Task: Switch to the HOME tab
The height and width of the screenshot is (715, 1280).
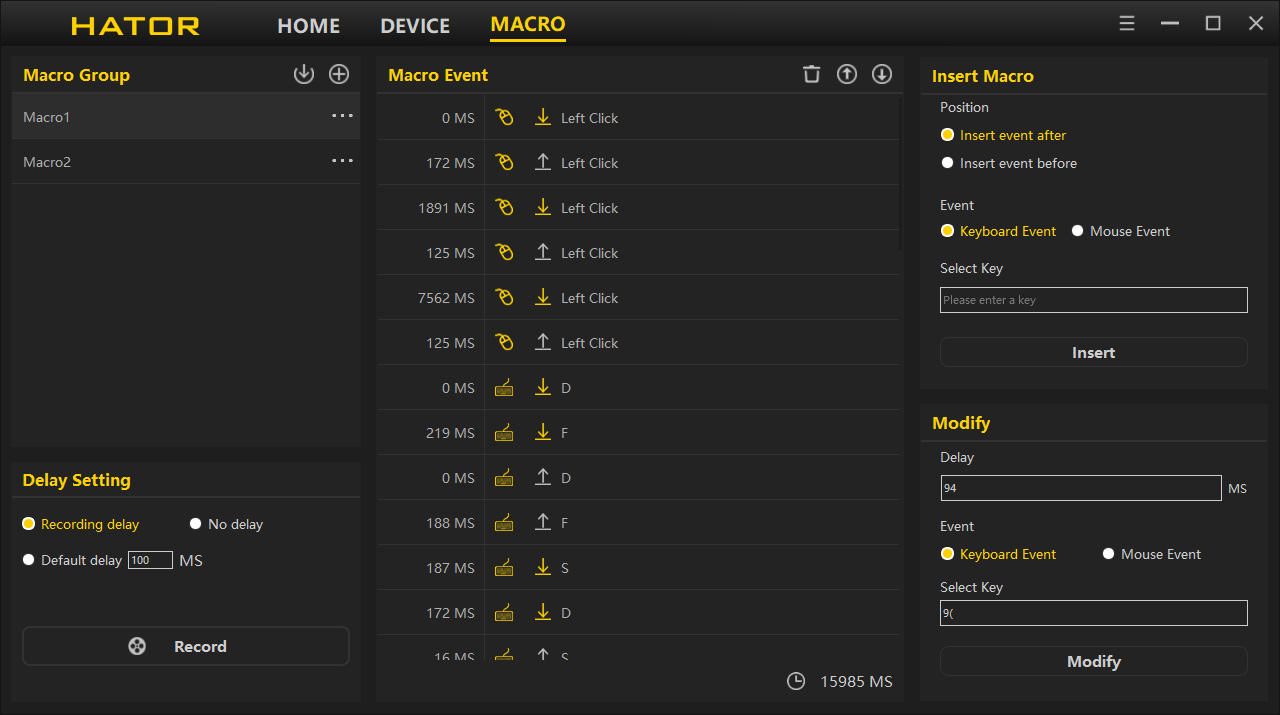Action: 308,26
